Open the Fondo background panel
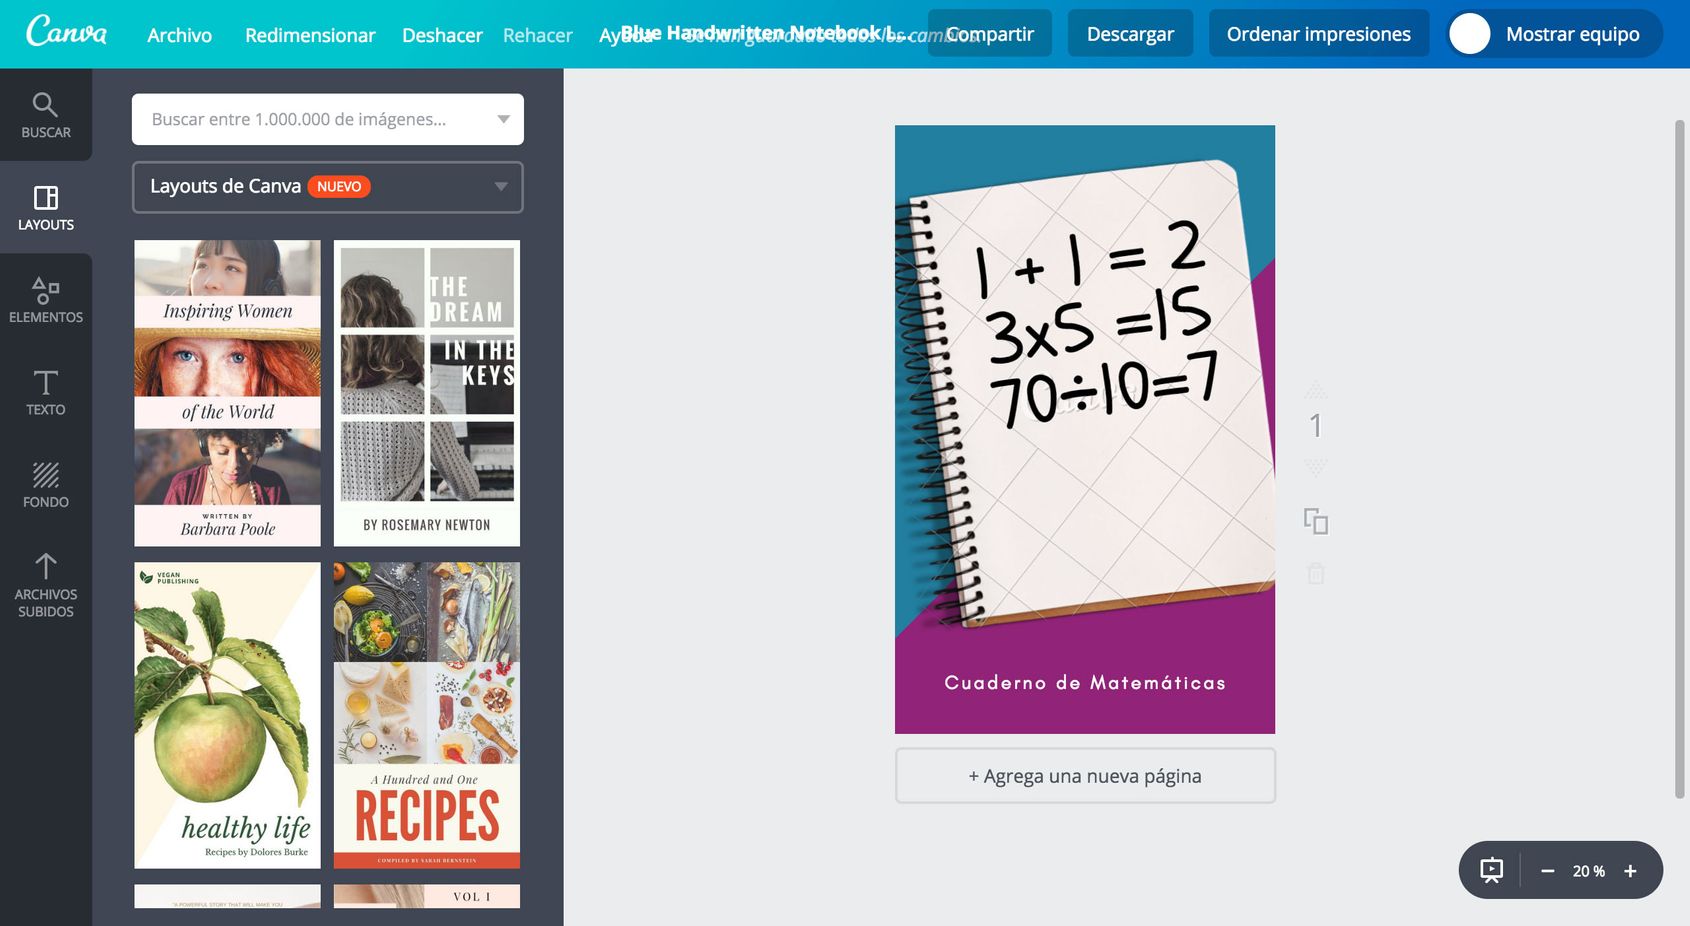 coord(46,485)
